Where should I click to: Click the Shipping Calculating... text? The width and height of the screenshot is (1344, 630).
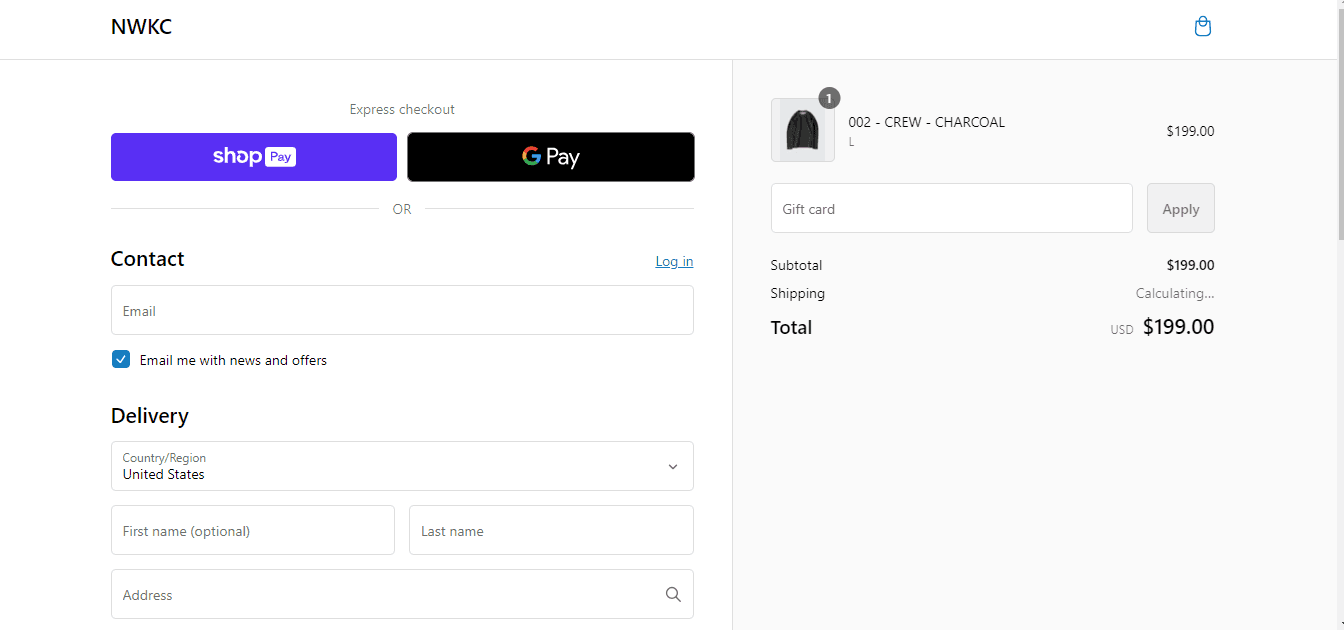(1175, 294)
